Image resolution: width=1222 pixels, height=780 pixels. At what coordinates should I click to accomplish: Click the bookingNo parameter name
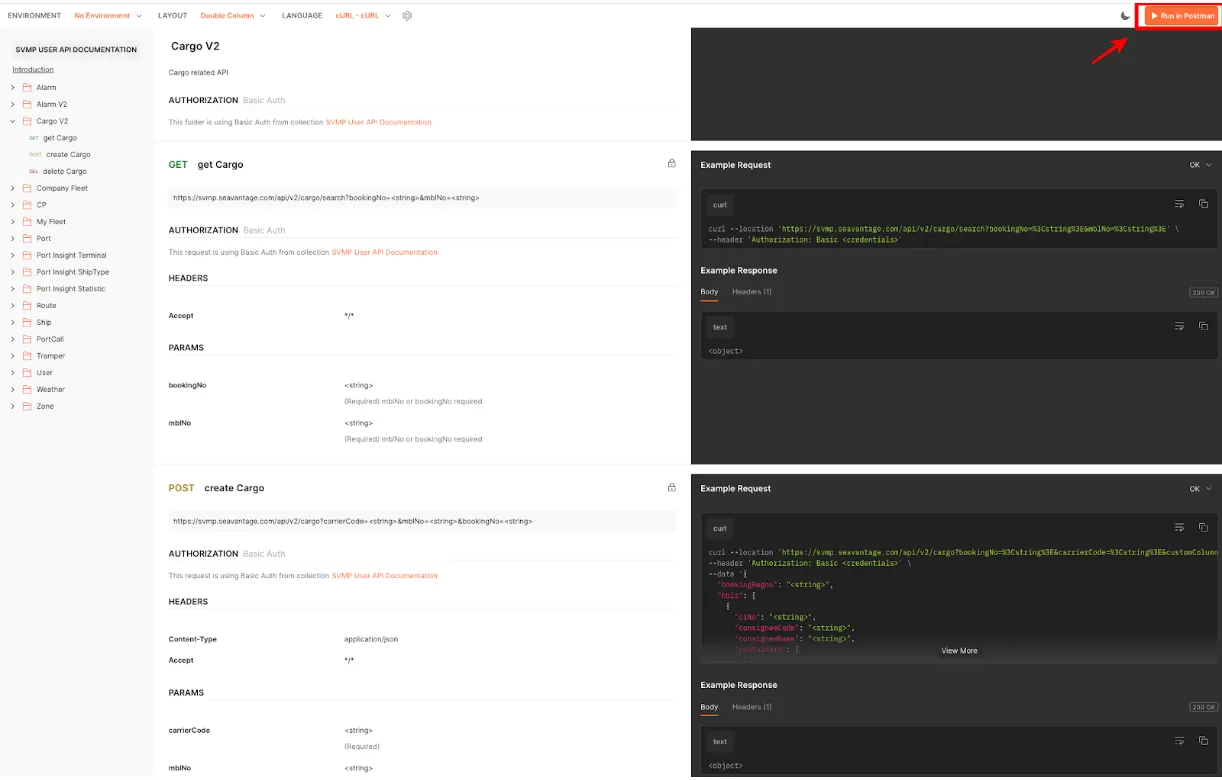[187, 385]
